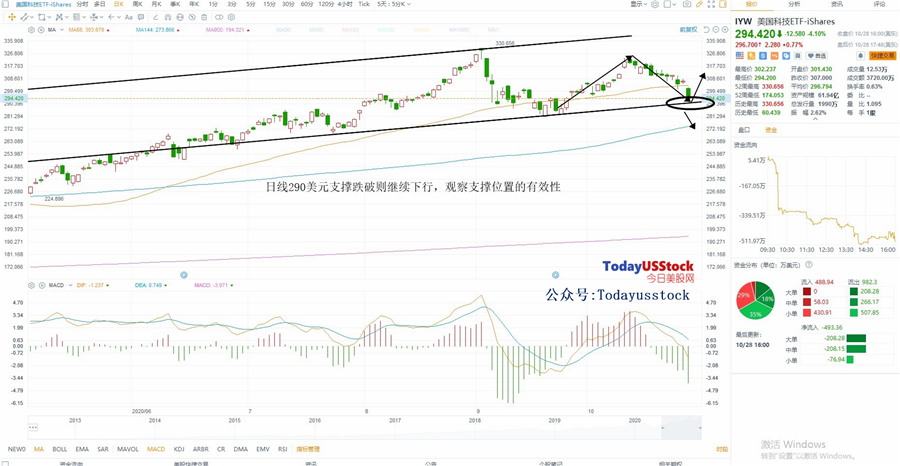Click the left timeline range handle
The image size is (900, 466).
click(662, 428)
